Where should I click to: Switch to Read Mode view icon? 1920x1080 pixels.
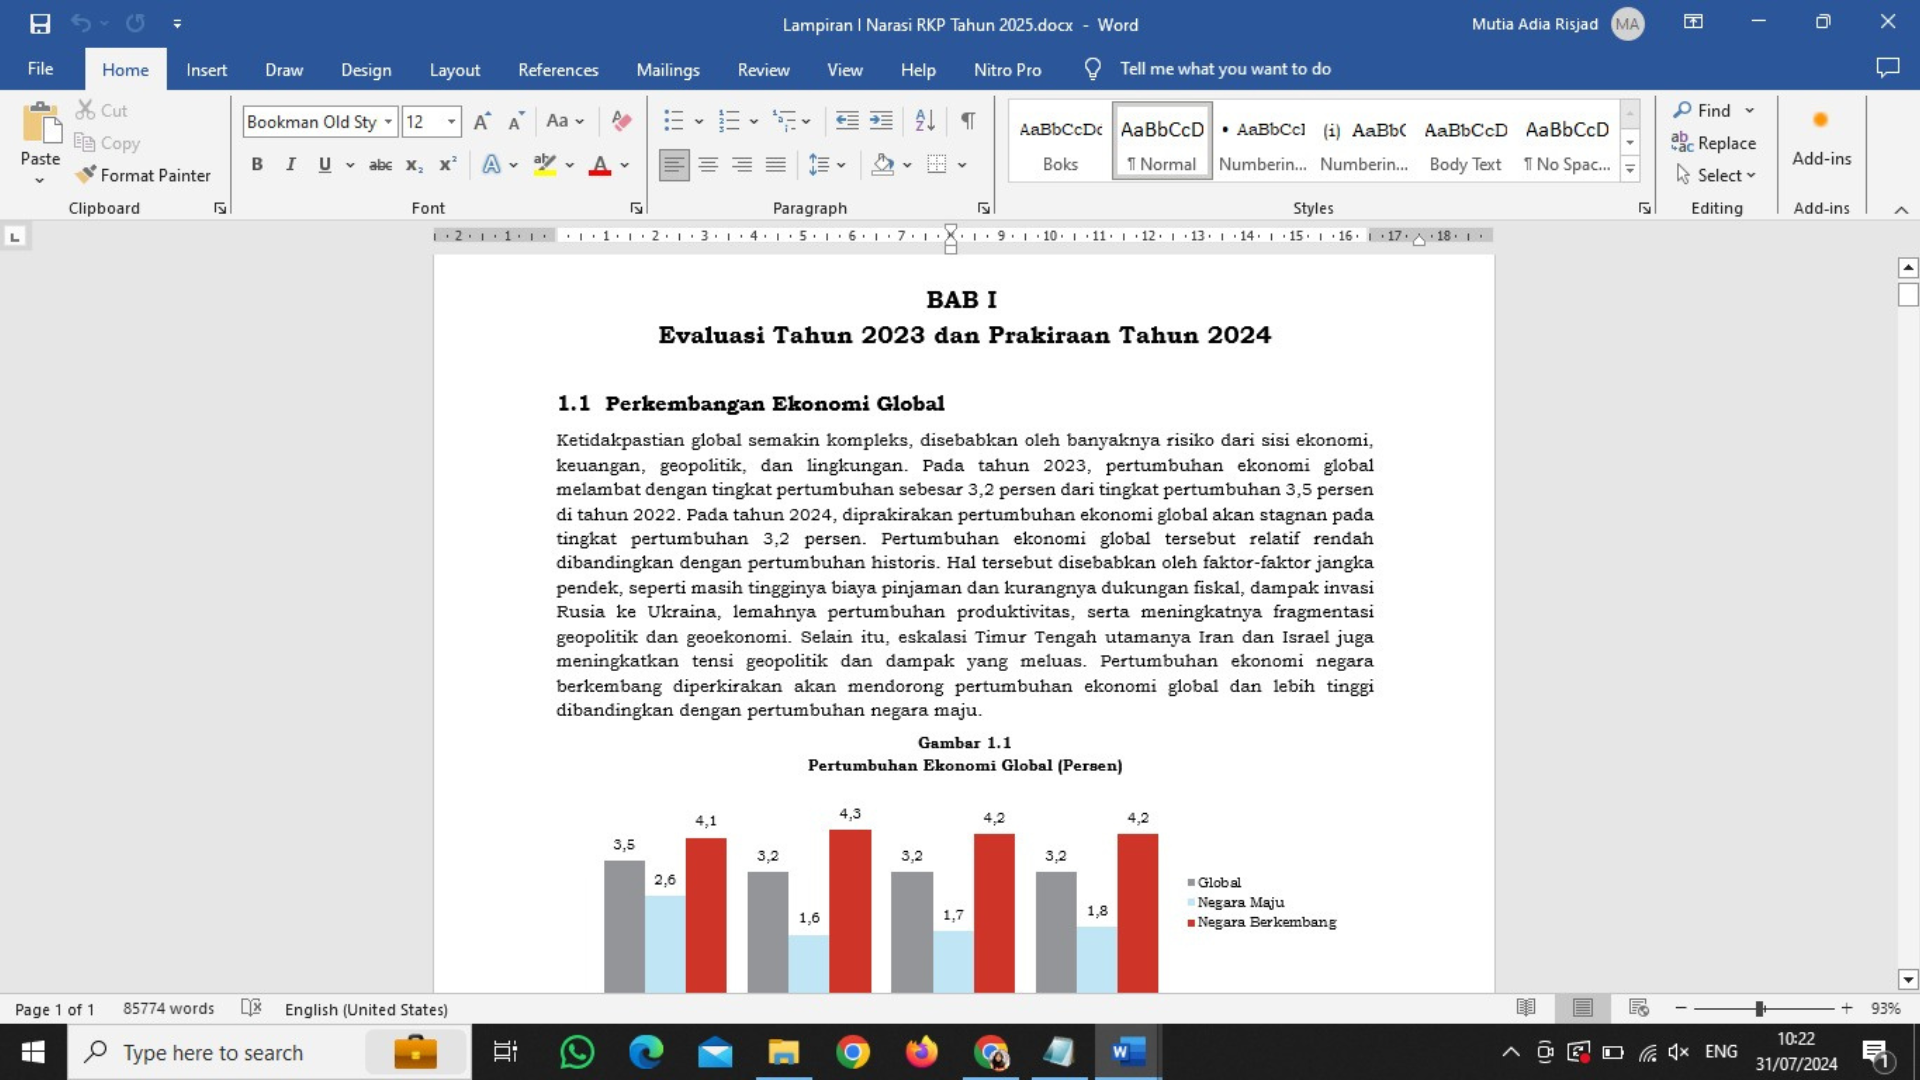[1526, 1008]
